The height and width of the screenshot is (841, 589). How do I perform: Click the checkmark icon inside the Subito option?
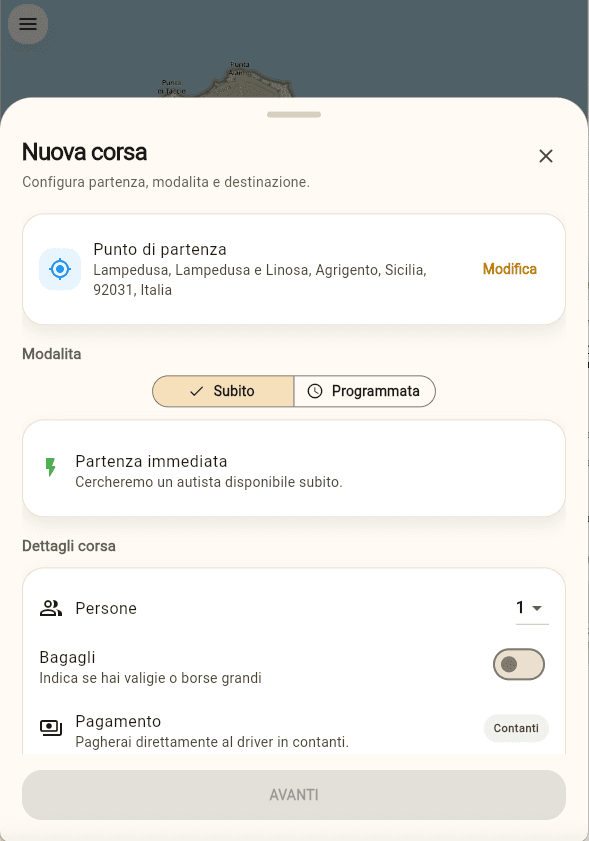pos(196,391)
